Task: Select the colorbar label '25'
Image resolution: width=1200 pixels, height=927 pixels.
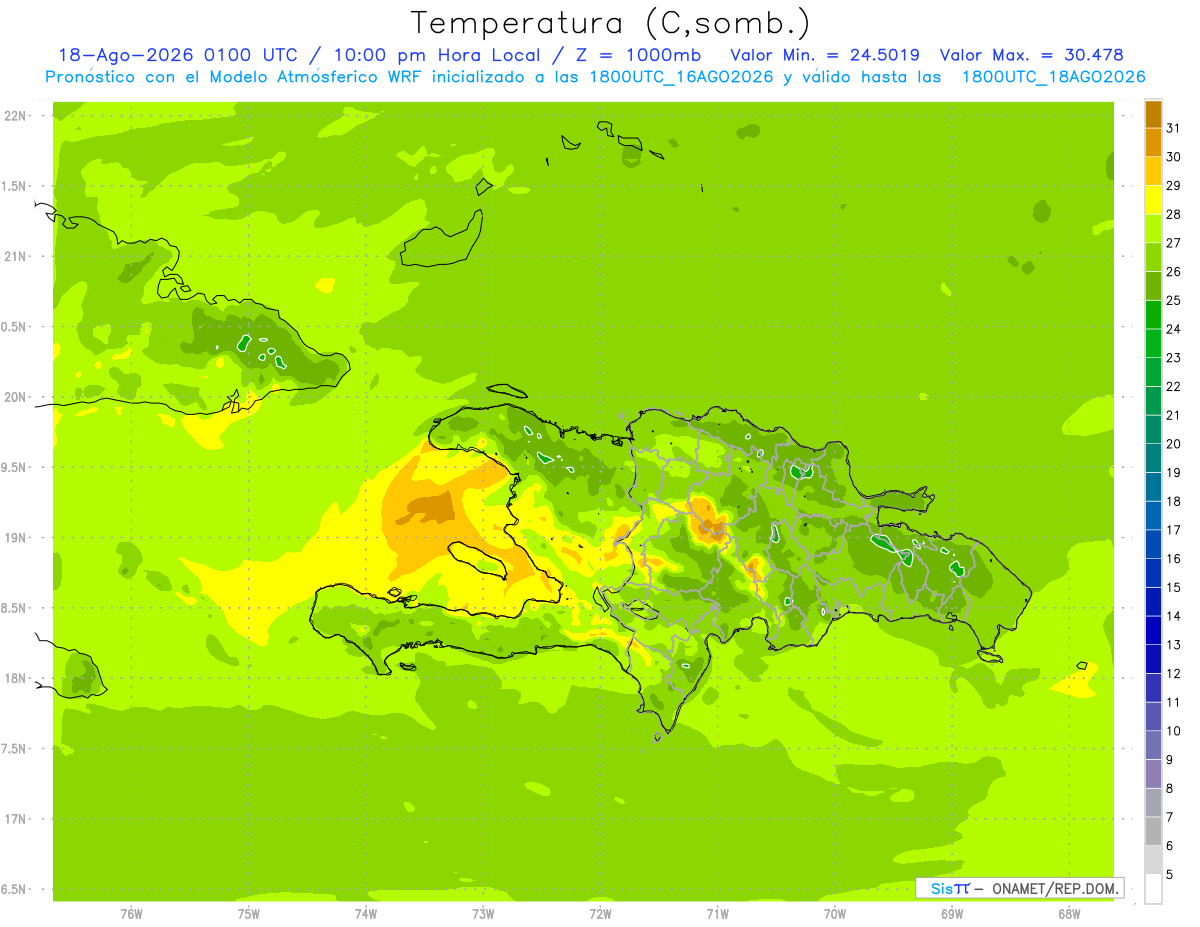Action: [x=1174, y=300]
